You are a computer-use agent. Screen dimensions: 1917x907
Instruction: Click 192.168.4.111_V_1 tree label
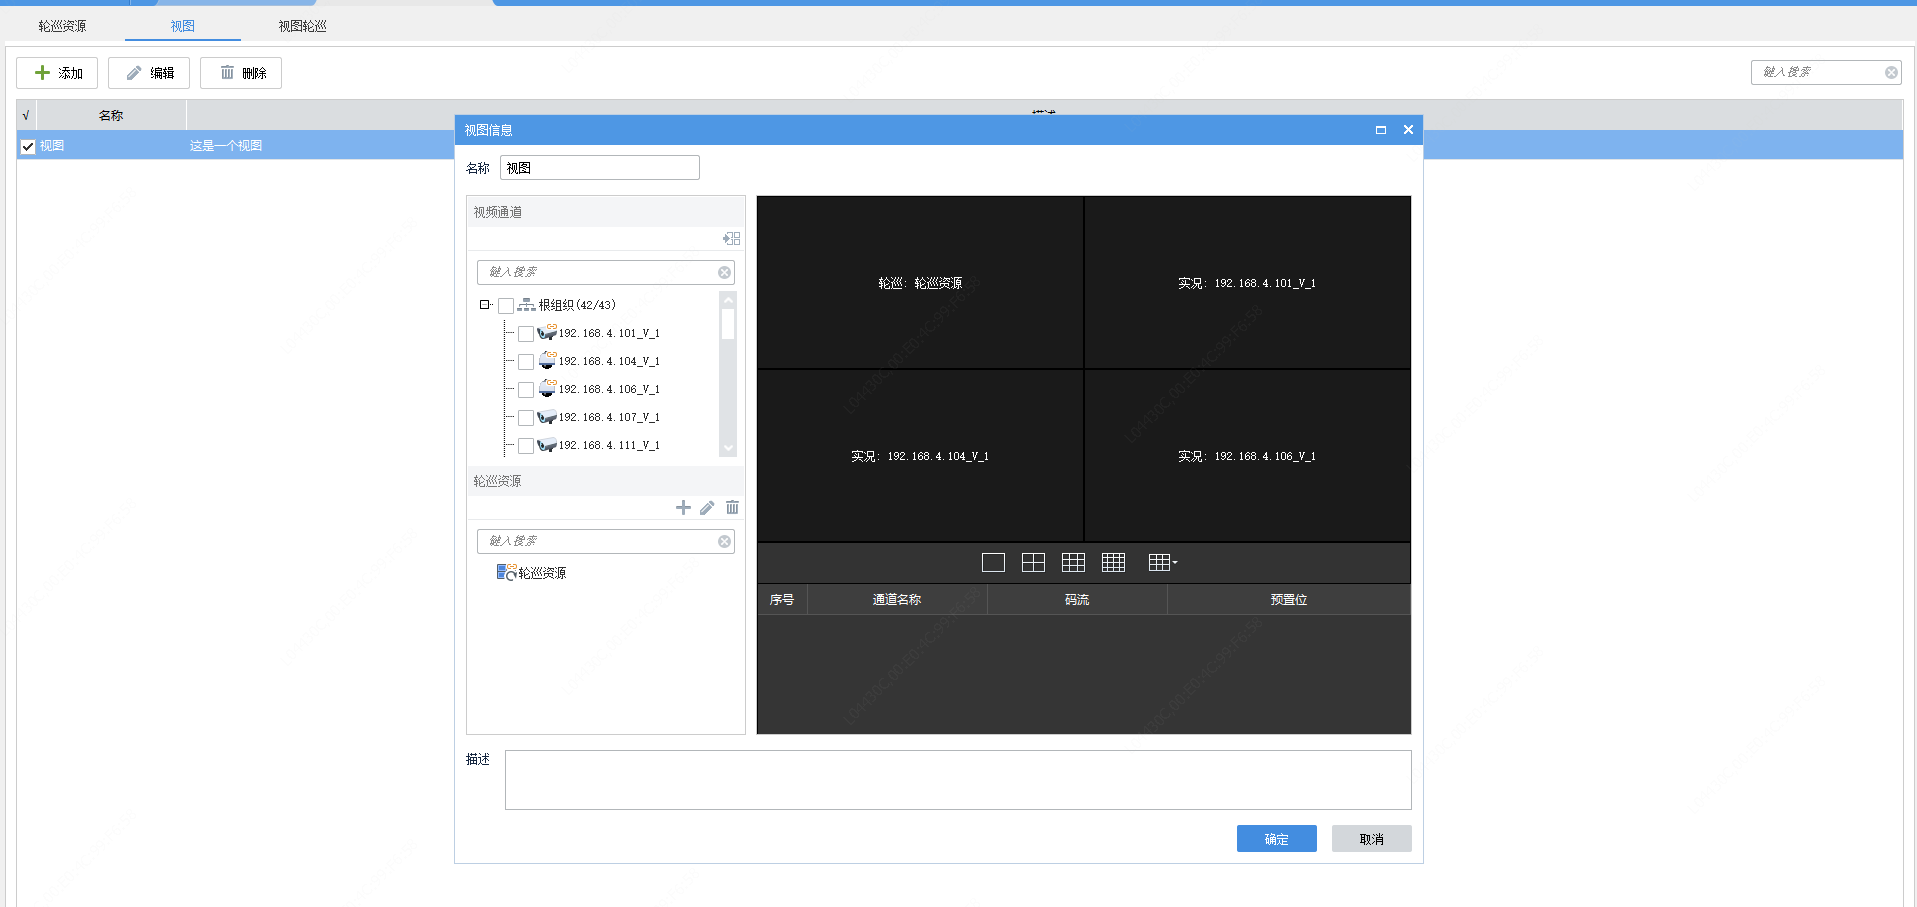click(x=609, y=446)
